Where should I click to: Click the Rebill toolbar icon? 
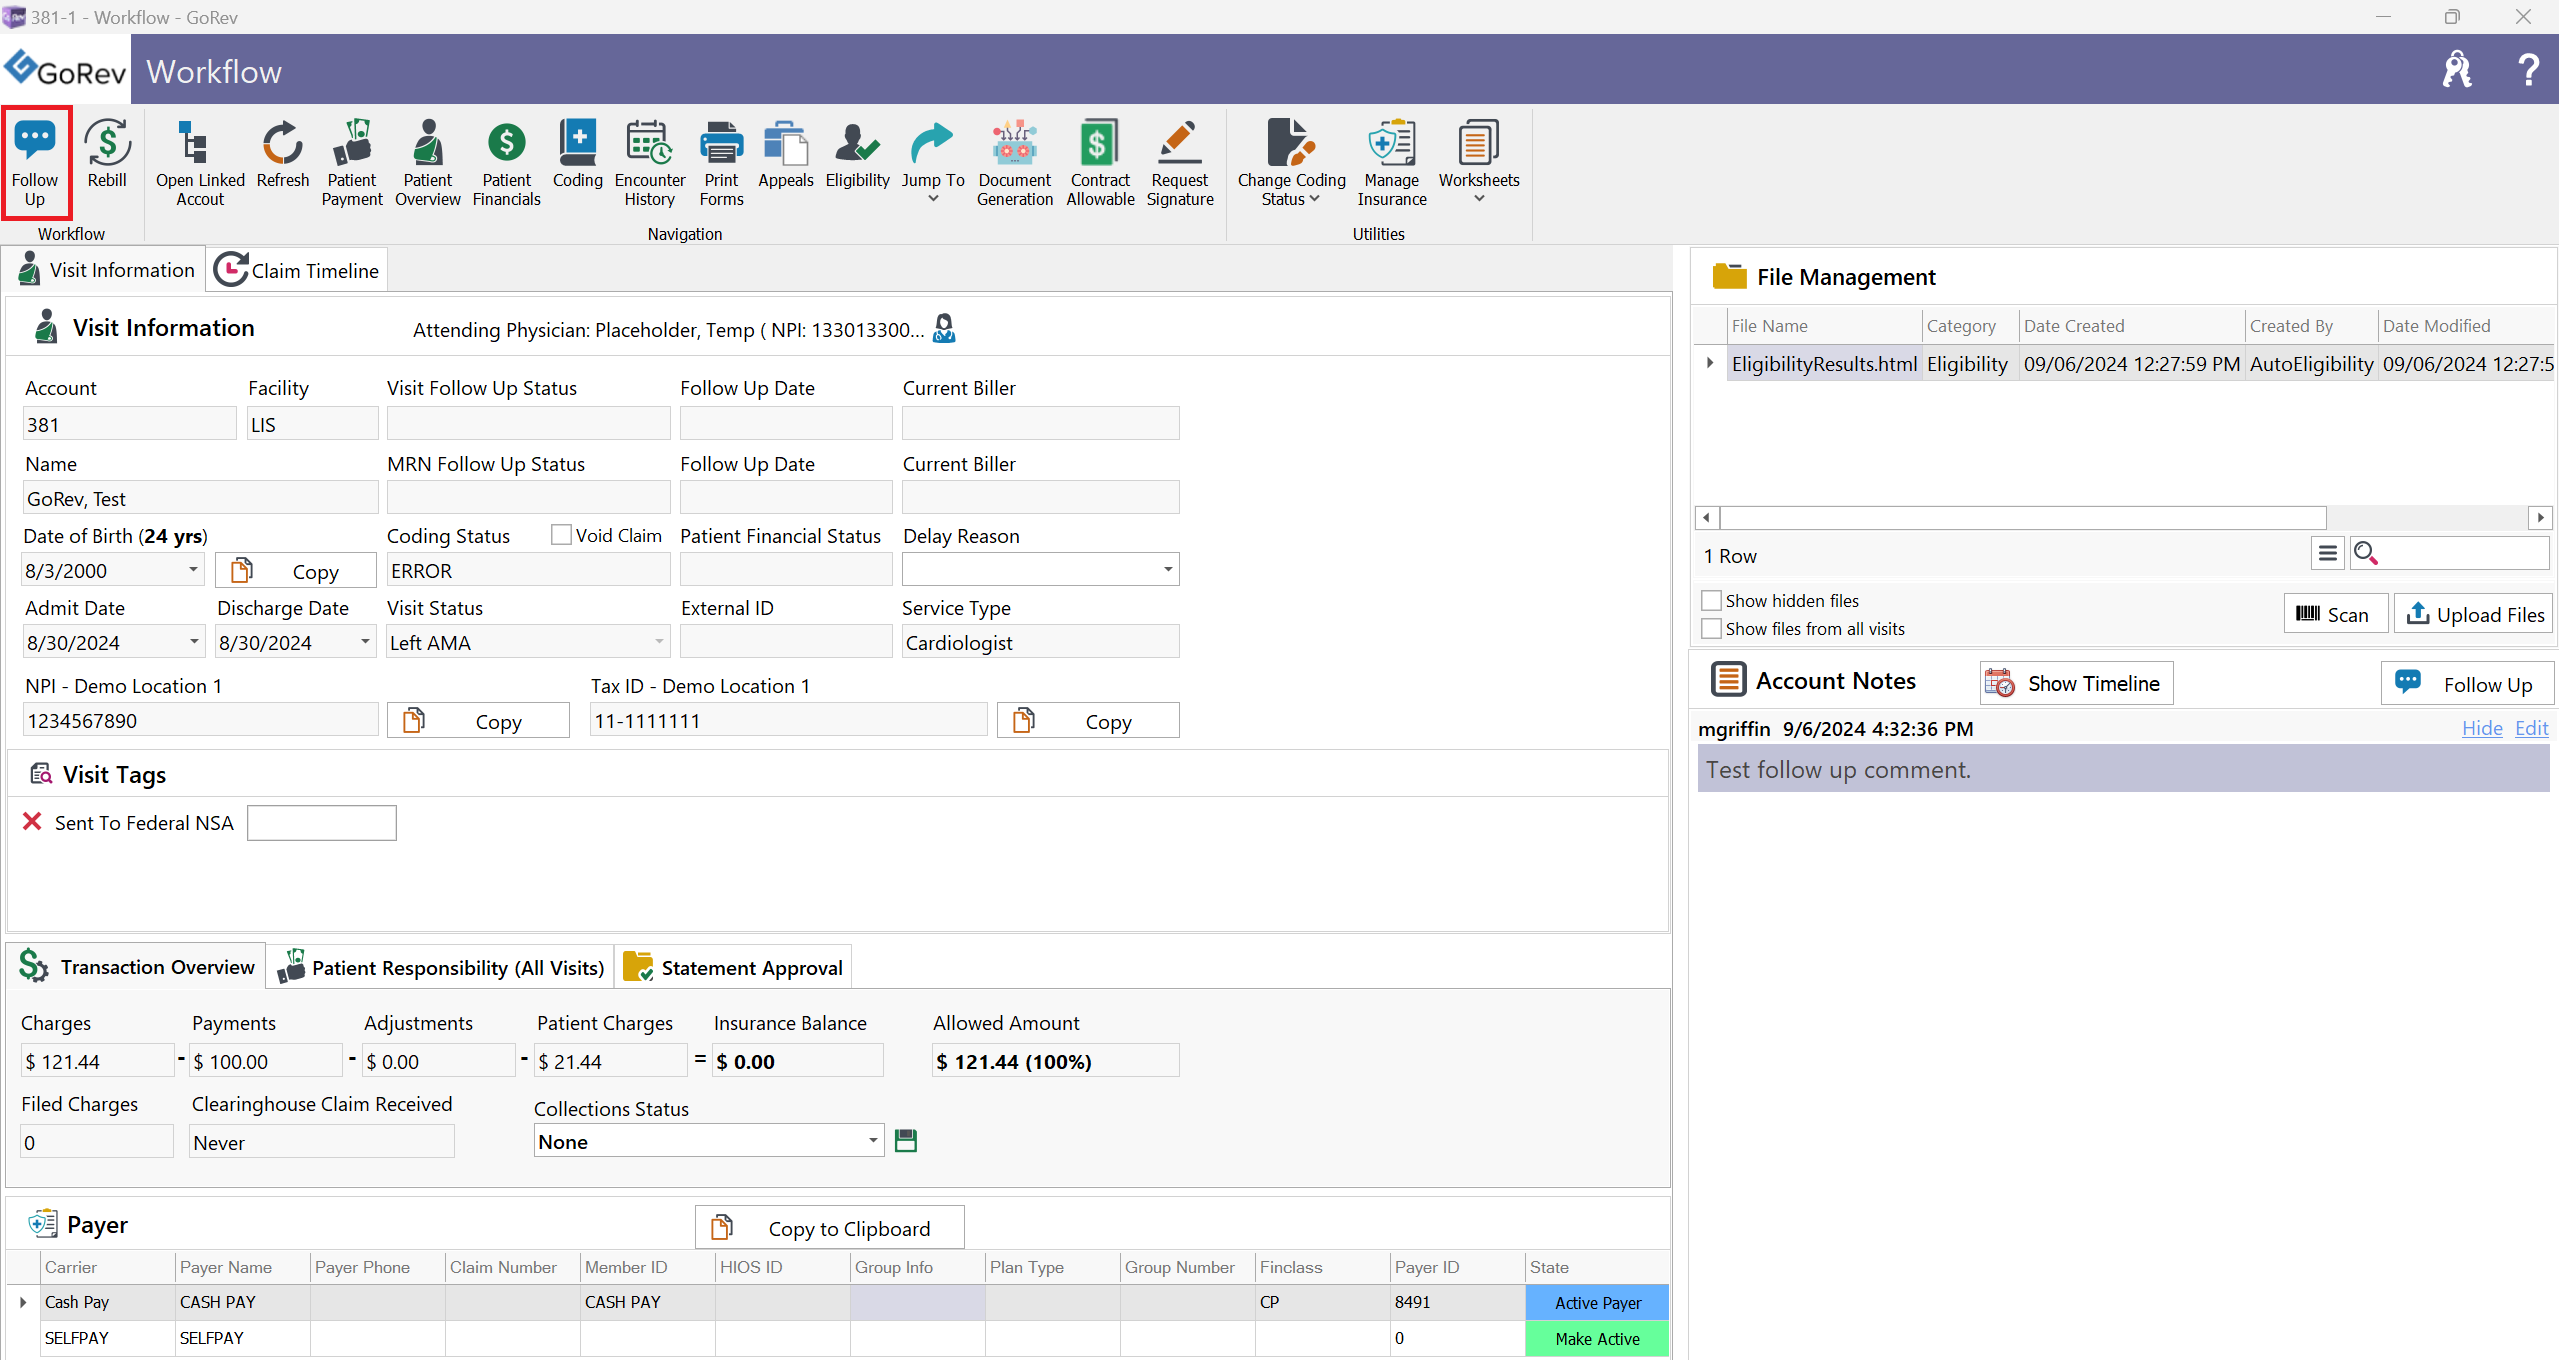coord(107,155)
